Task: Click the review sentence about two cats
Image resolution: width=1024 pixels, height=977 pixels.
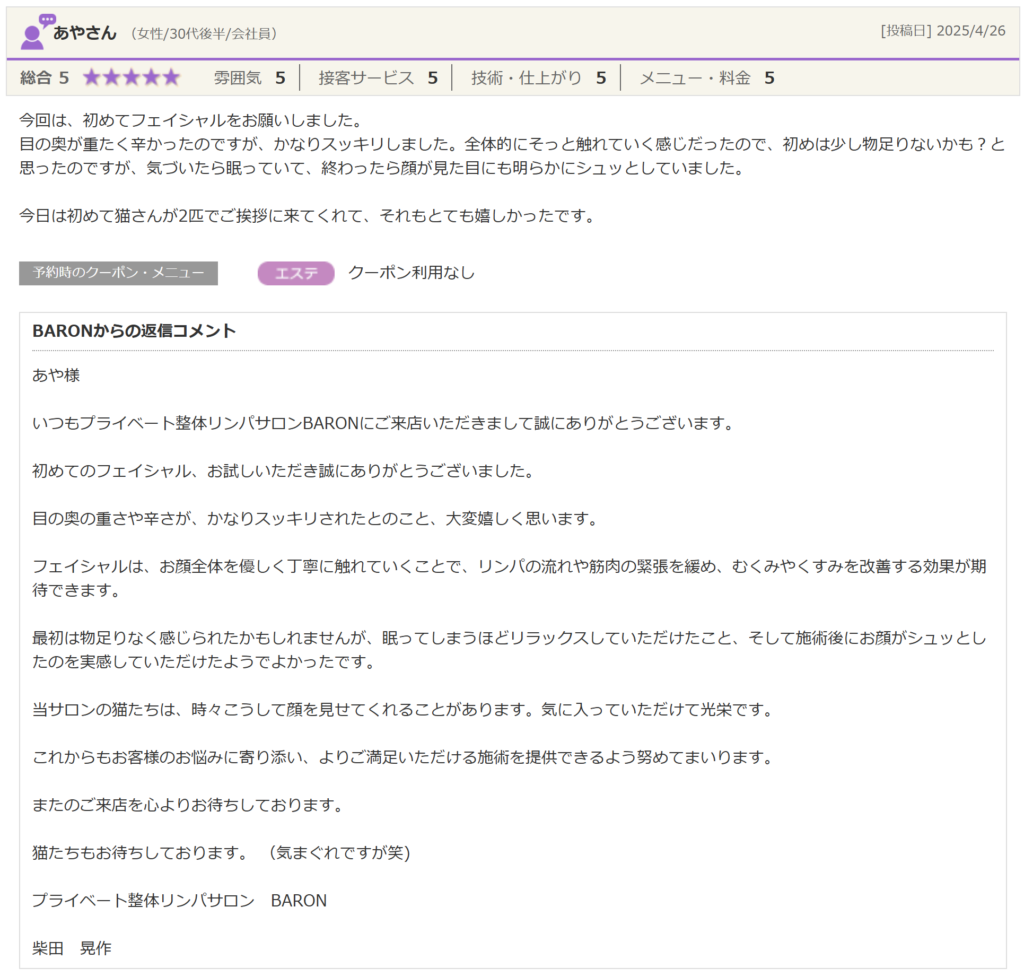Action: coord(306,216)
